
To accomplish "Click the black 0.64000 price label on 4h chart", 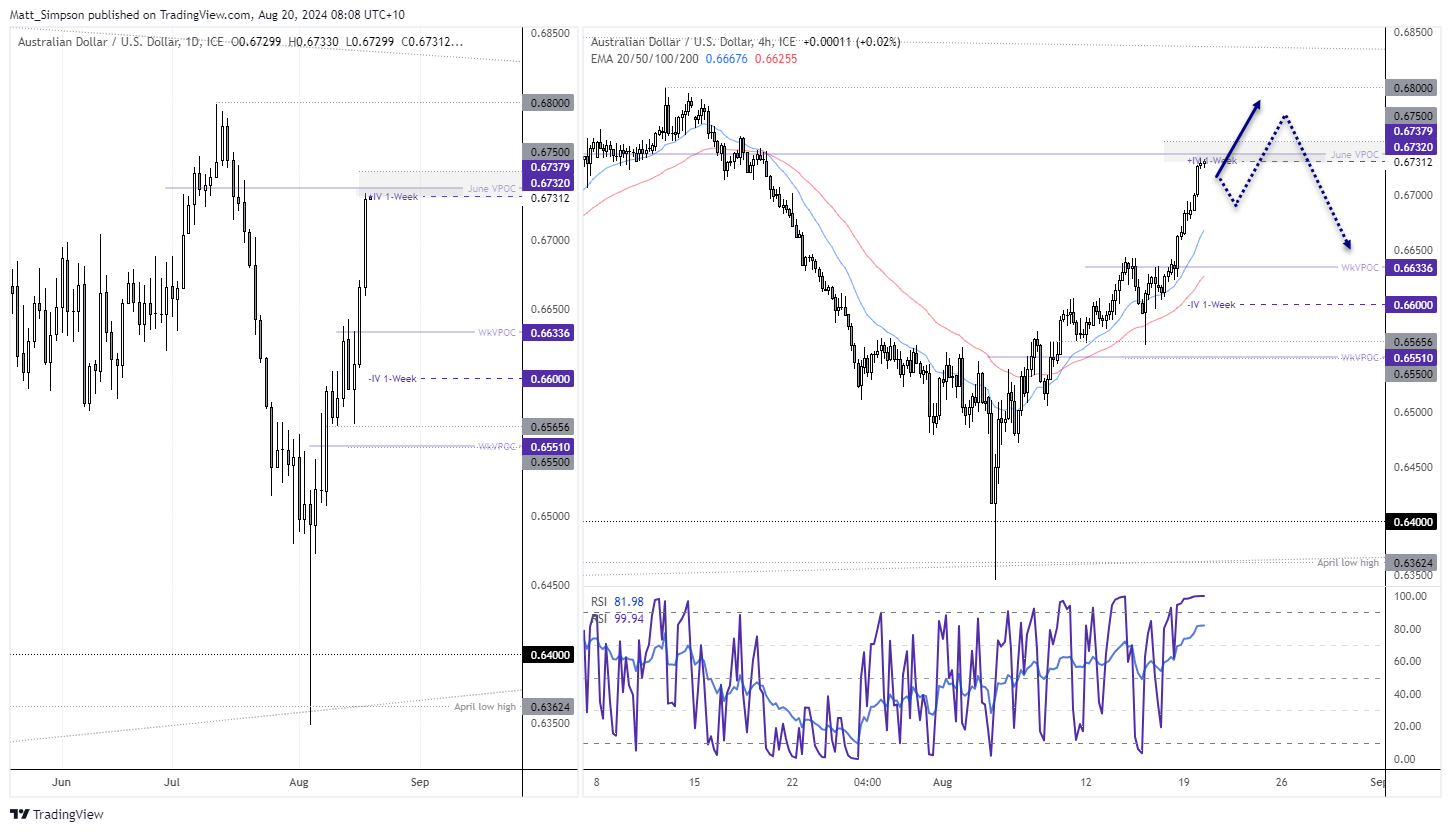I will (x=1413, y=521).
